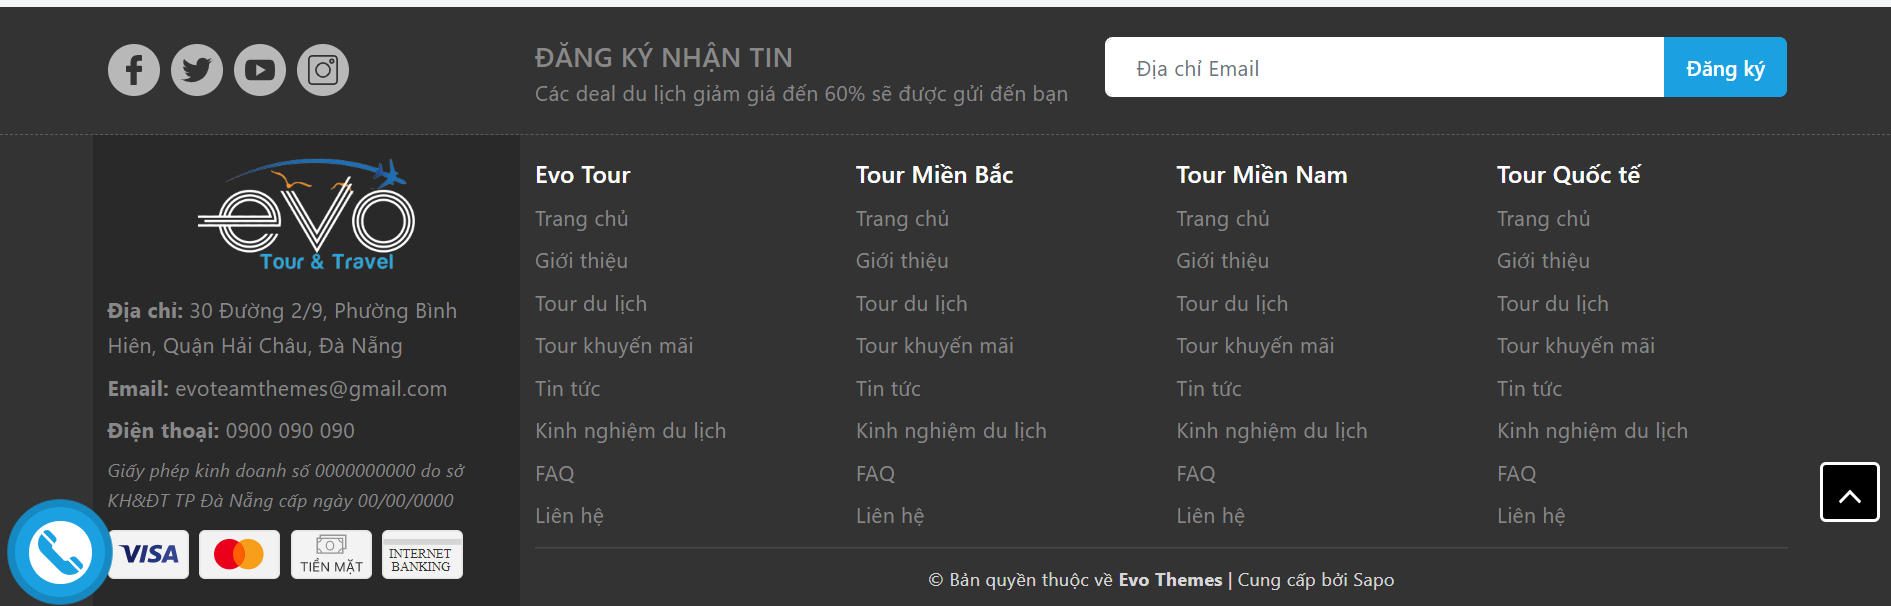Image resolution: width=1891 pixels, height=606 pixels.
Task: Click the Evo Themes copyright link
Action: pyautogui.click(x=1170, y=580)
